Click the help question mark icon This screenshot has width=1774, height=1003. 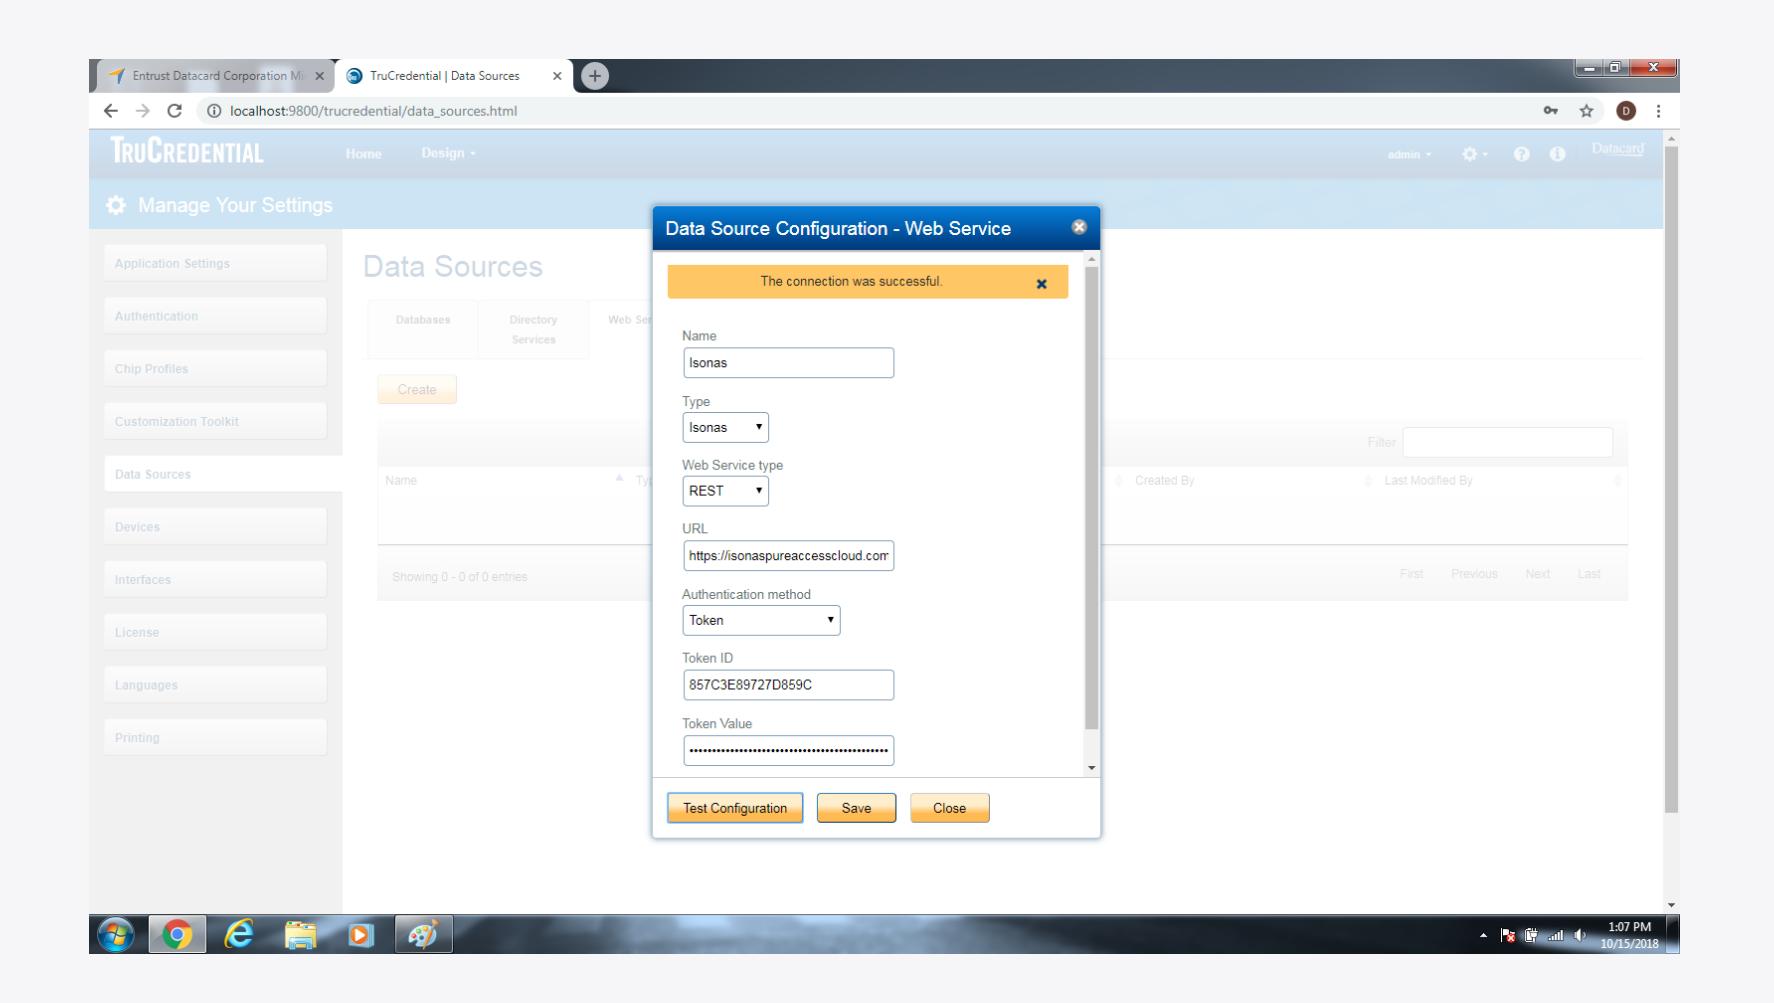tap(1521, 154)
